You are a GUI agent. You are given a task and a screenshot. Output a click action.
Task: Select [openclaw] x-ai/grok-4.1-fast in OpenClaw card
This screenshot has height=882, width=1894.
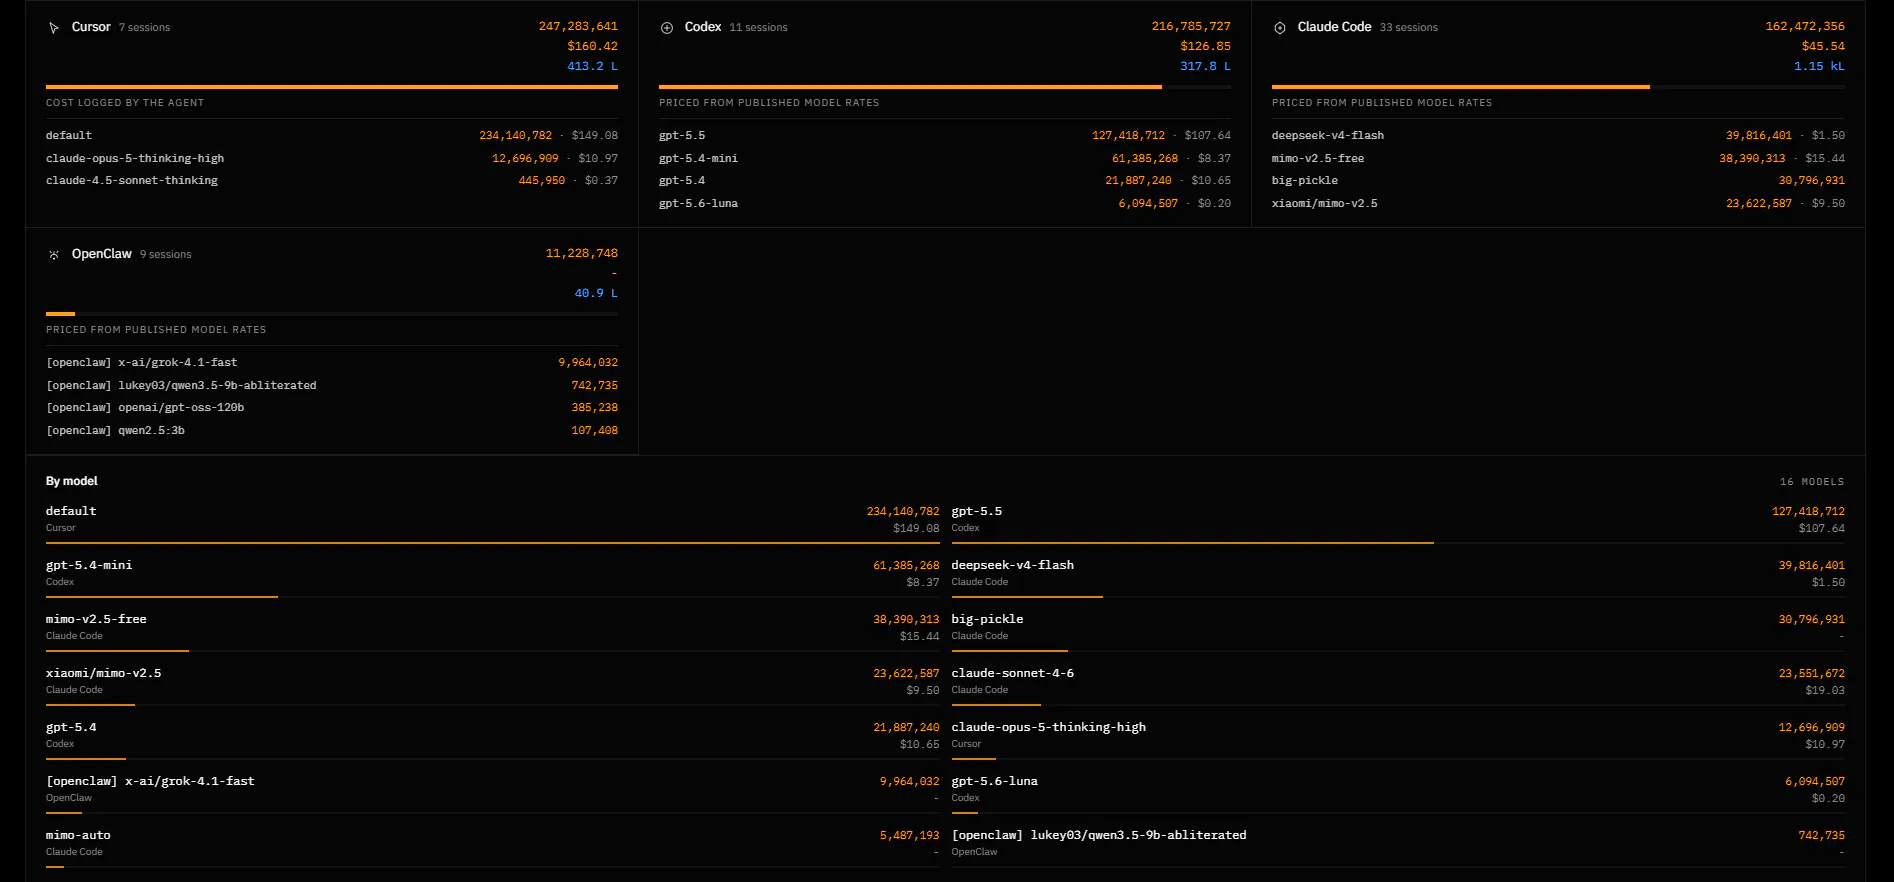[332, 362]
